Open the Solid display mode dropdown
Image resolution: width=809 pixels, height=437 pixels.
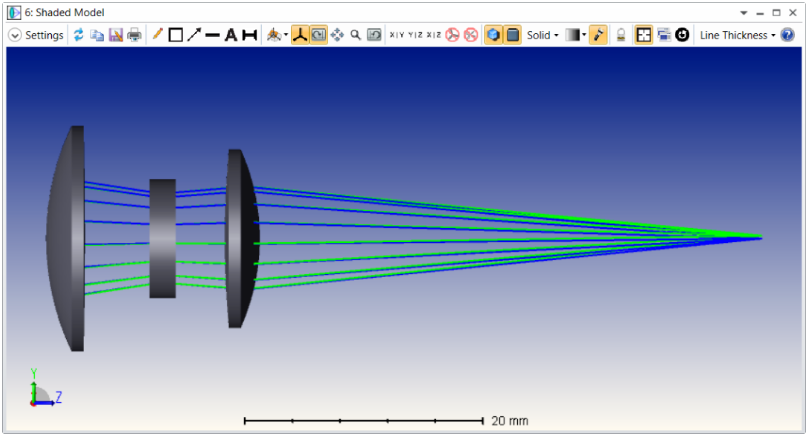point(542,35)
